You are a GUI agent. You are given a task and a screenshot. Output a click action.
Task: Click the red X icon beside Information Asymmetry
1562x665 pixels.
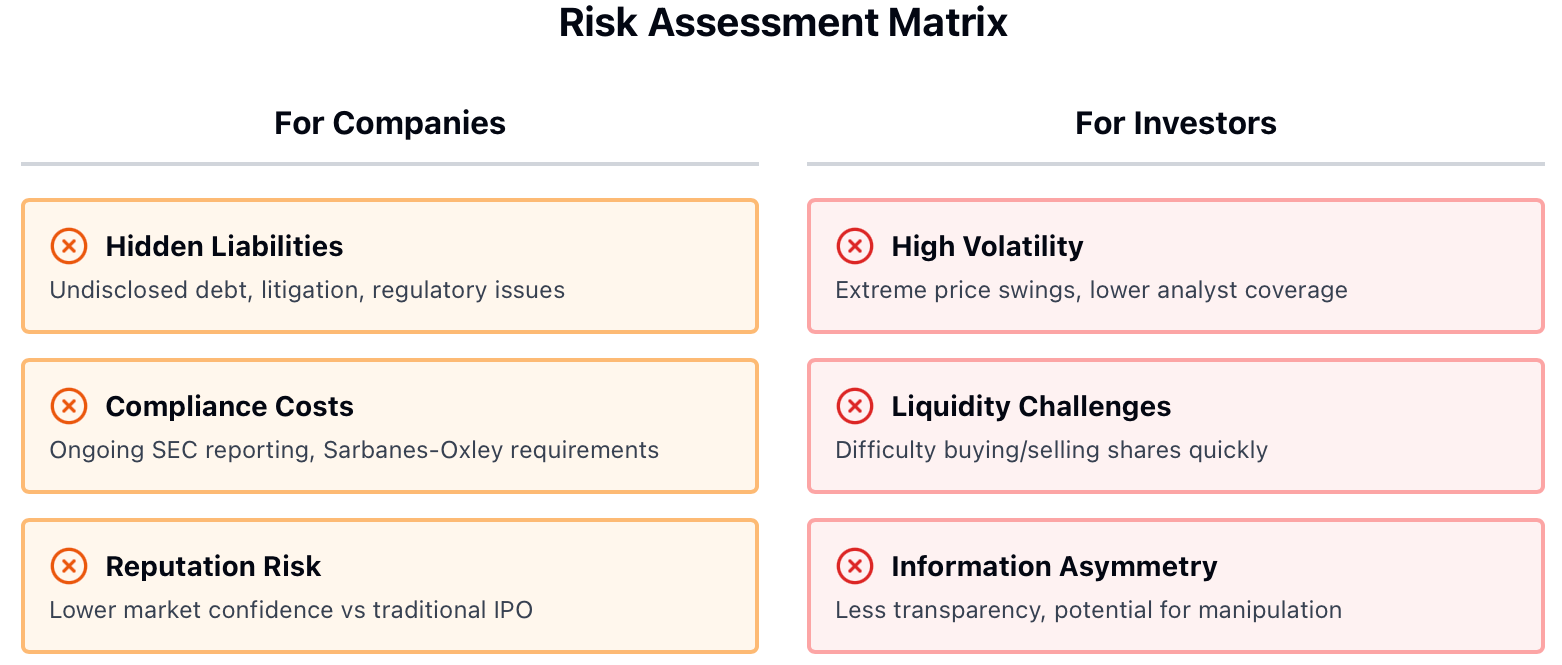point(854,566)
